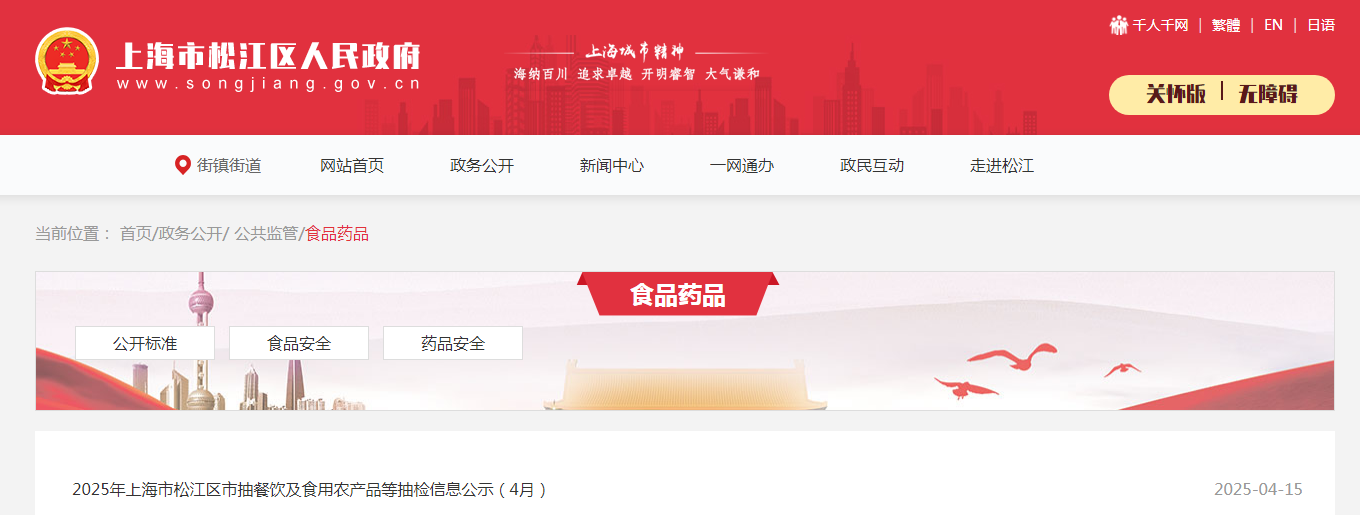Enable 无障碍 accessibility mode
Screen dimensions: 1360x515
pos(1268,95)
